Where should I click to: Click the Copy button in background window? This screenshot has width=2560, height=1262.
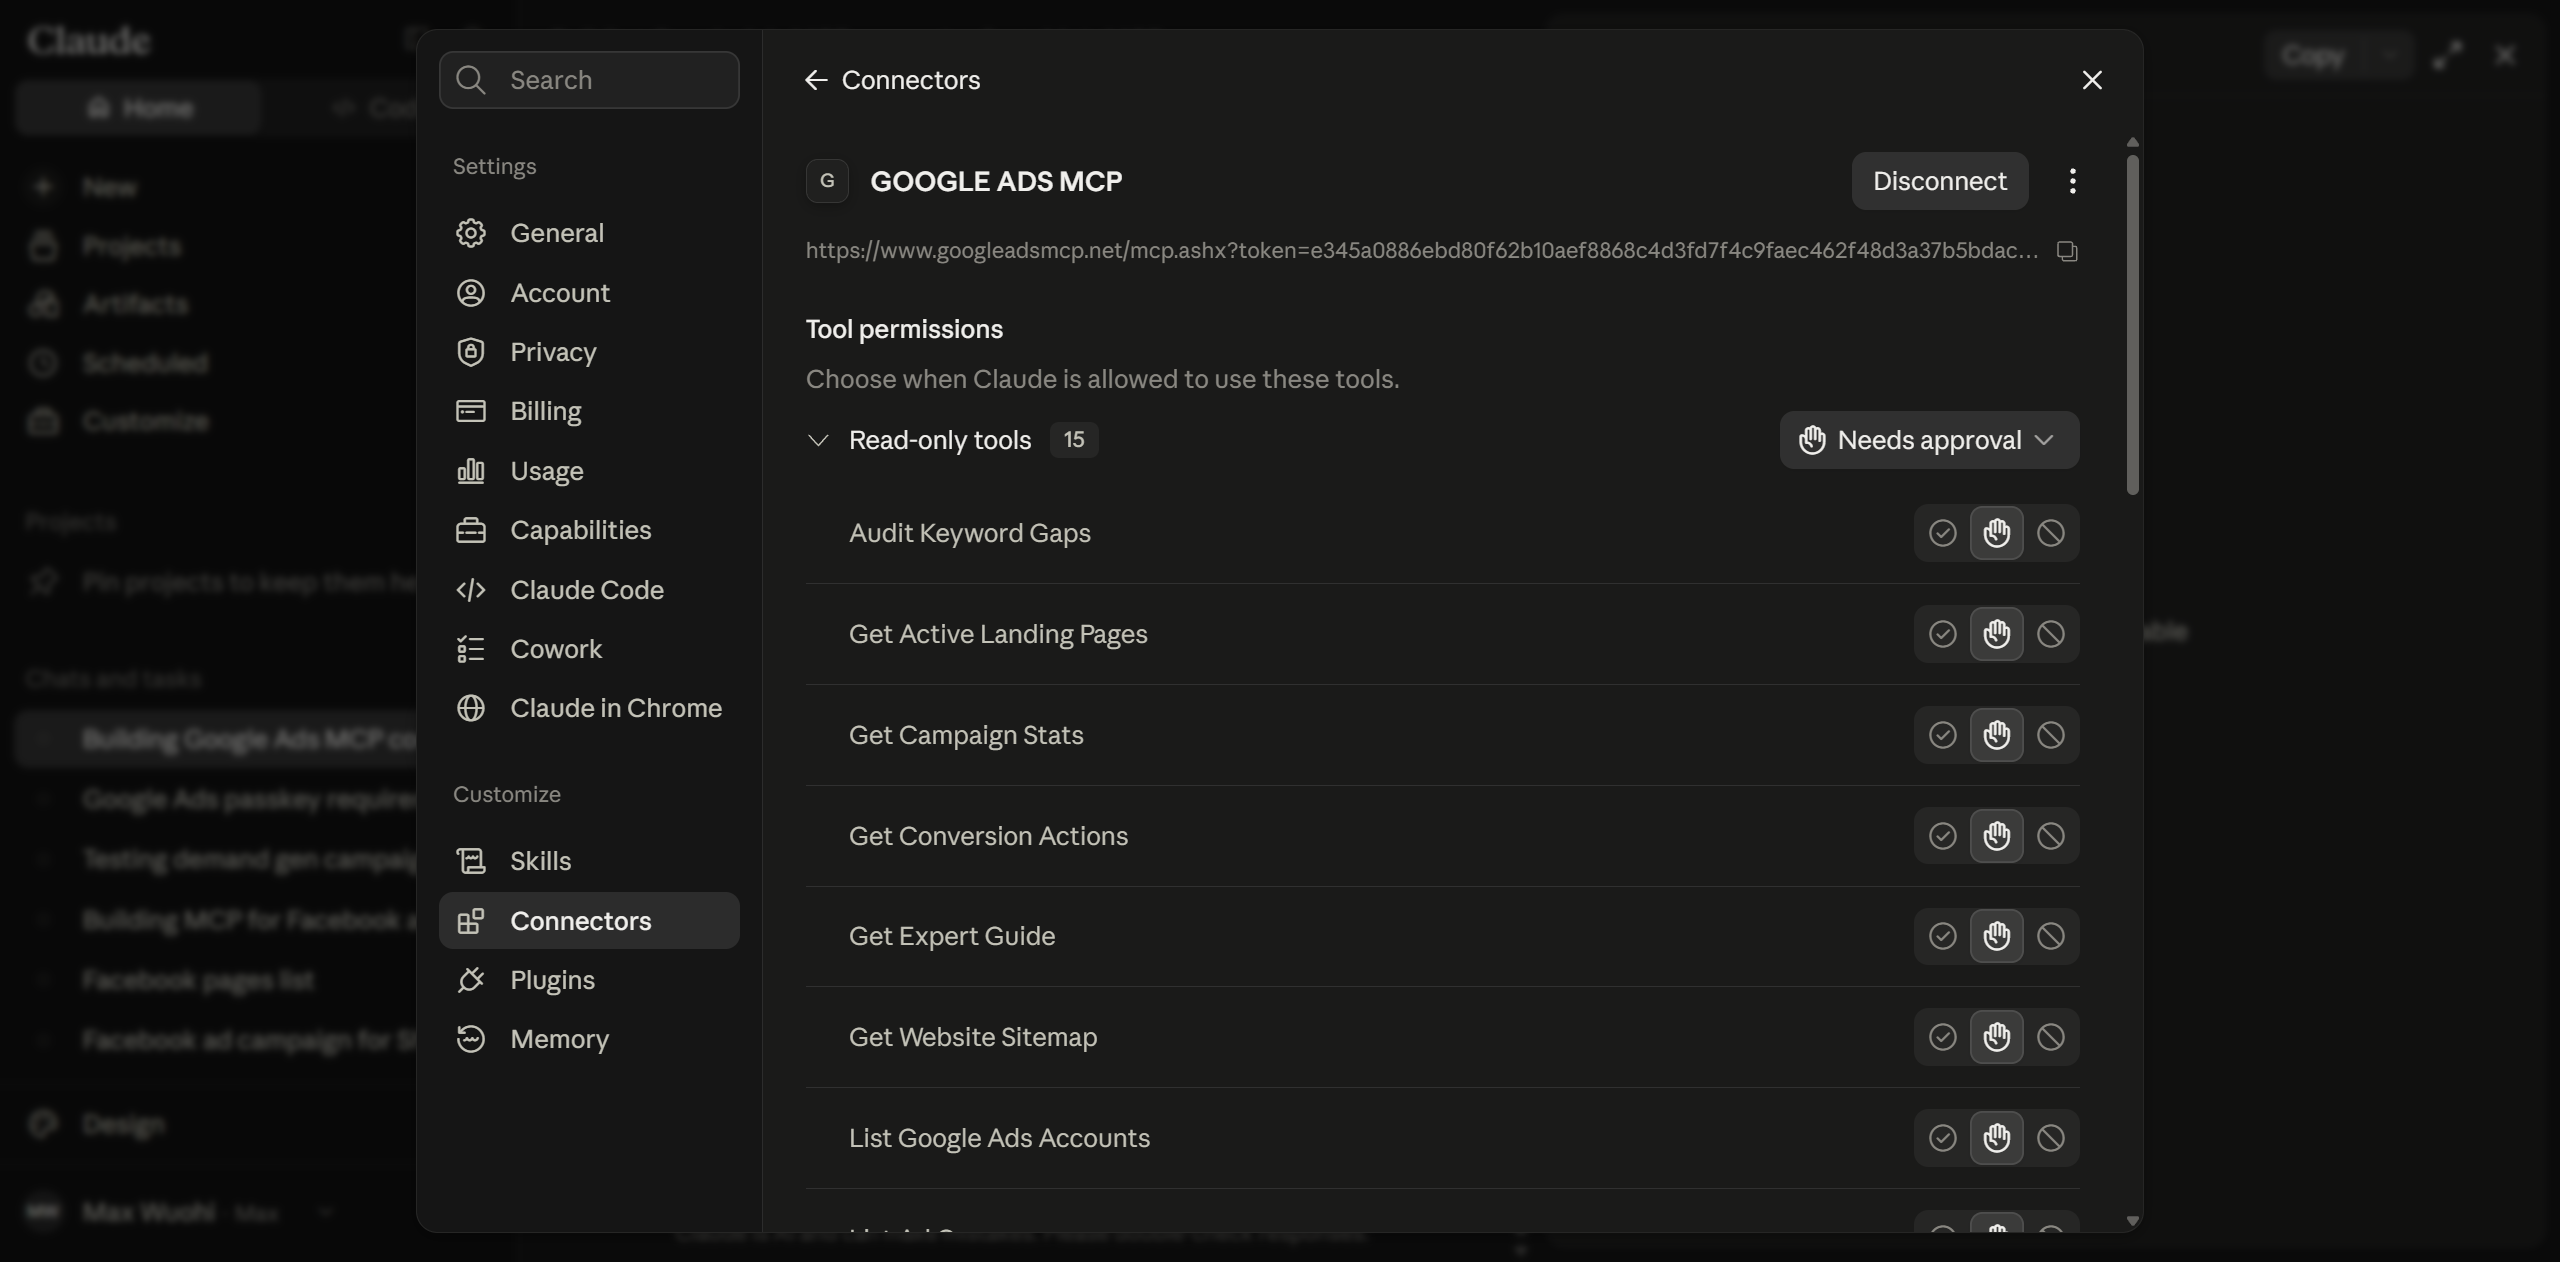pos(2313,55)
